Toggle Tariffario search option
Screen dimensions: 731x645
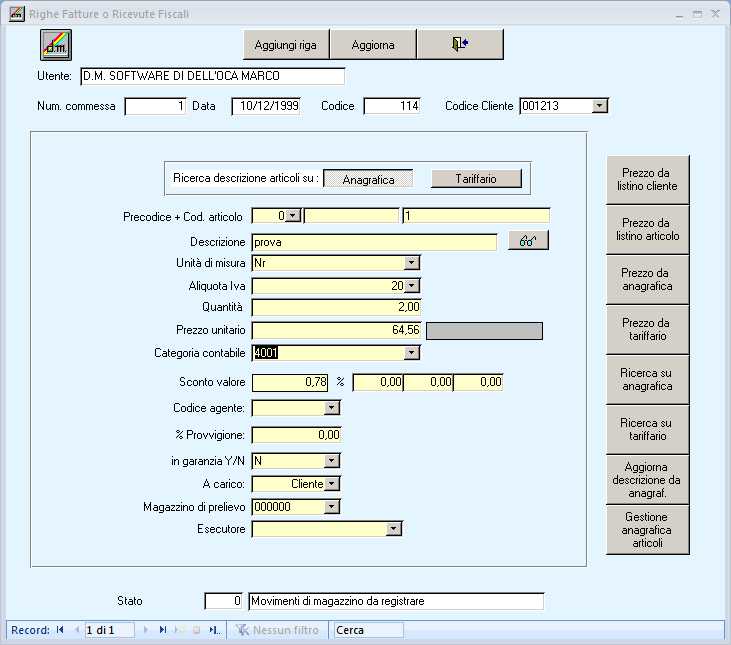476,178
